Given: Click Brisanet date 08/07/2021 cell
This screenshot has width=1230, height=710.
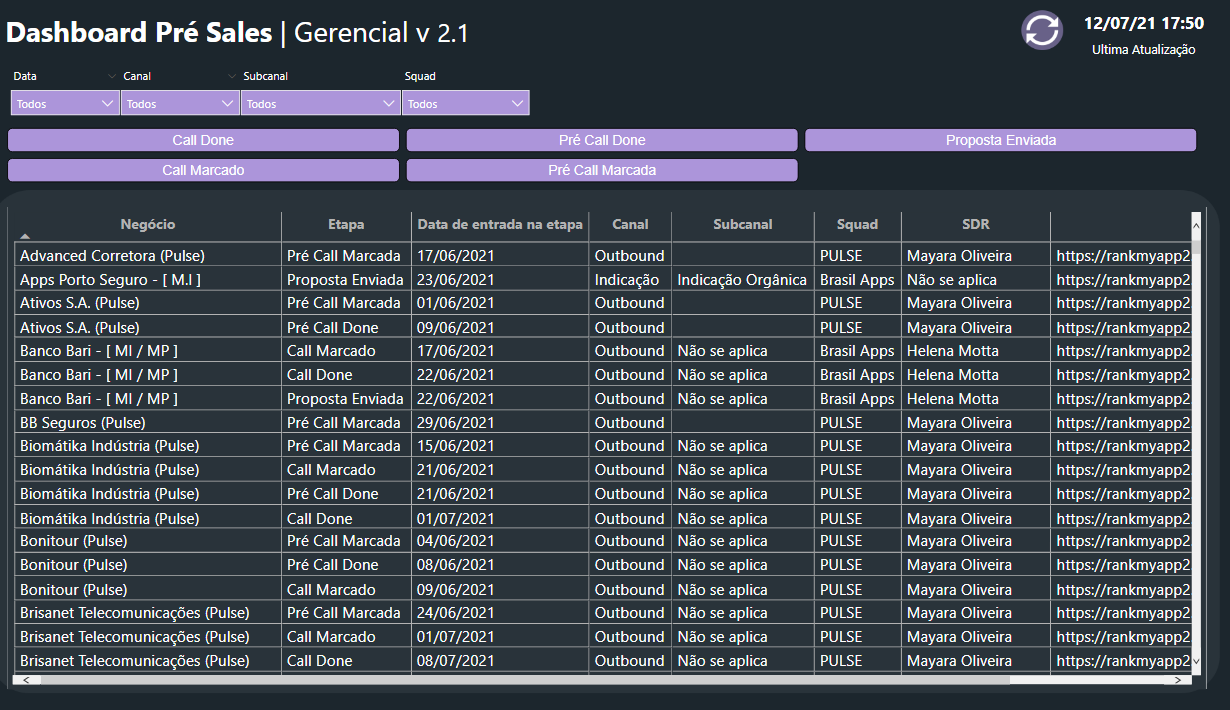Looking at the screenshot, I should pos(455,660).
